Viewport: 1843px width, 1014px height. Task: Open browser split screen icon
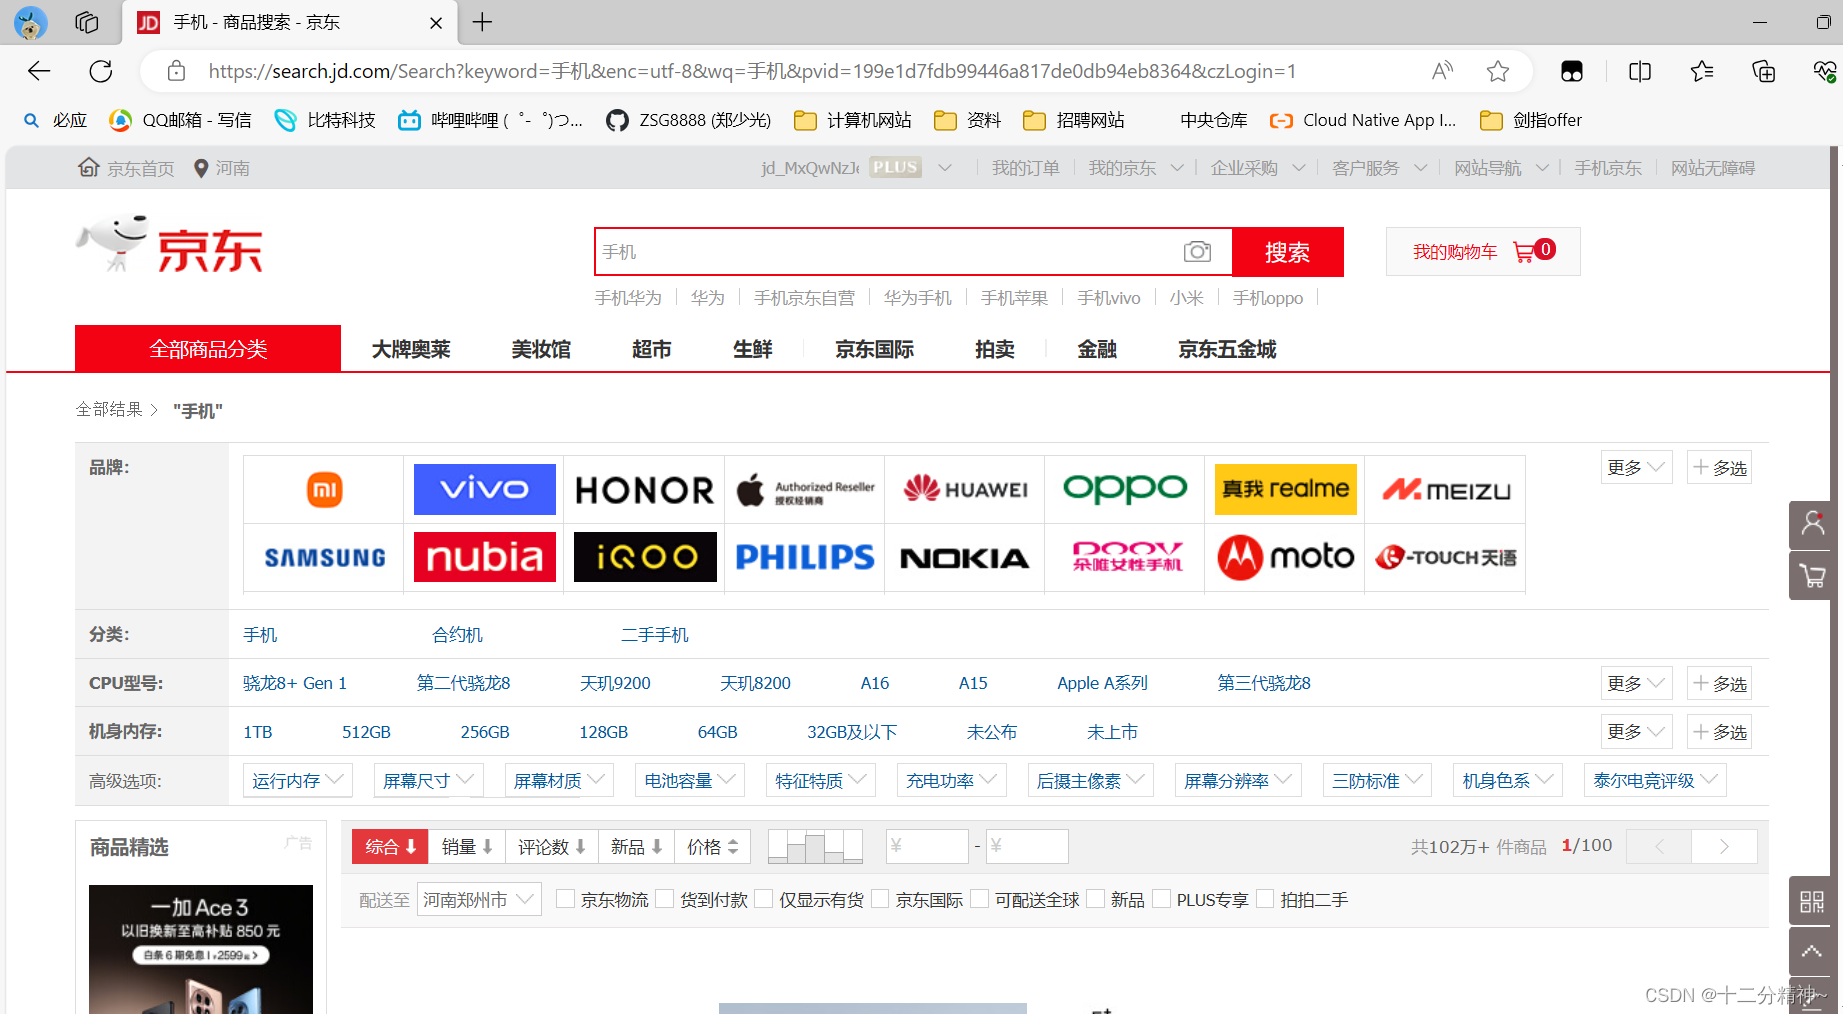click(1640, 71)
